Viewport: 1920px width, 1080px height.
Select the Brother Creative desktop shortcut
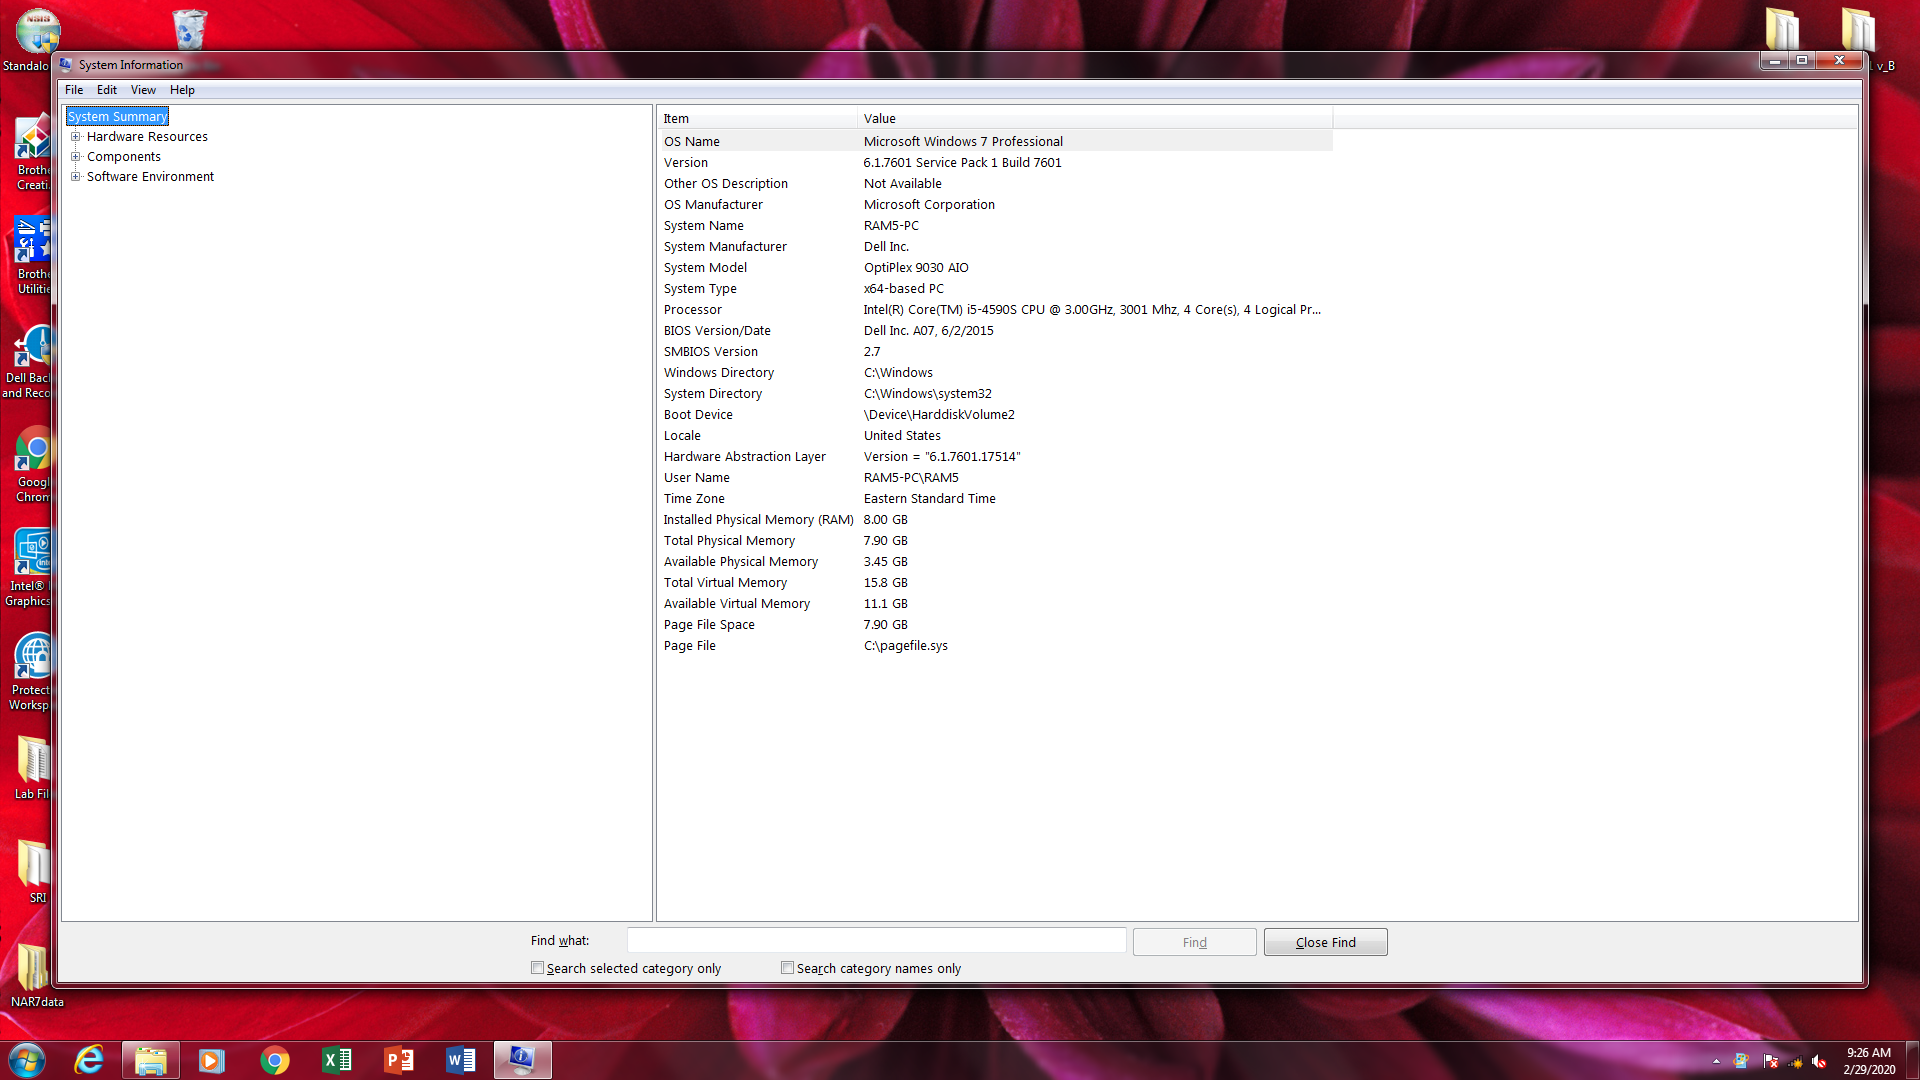click(32, 152)
